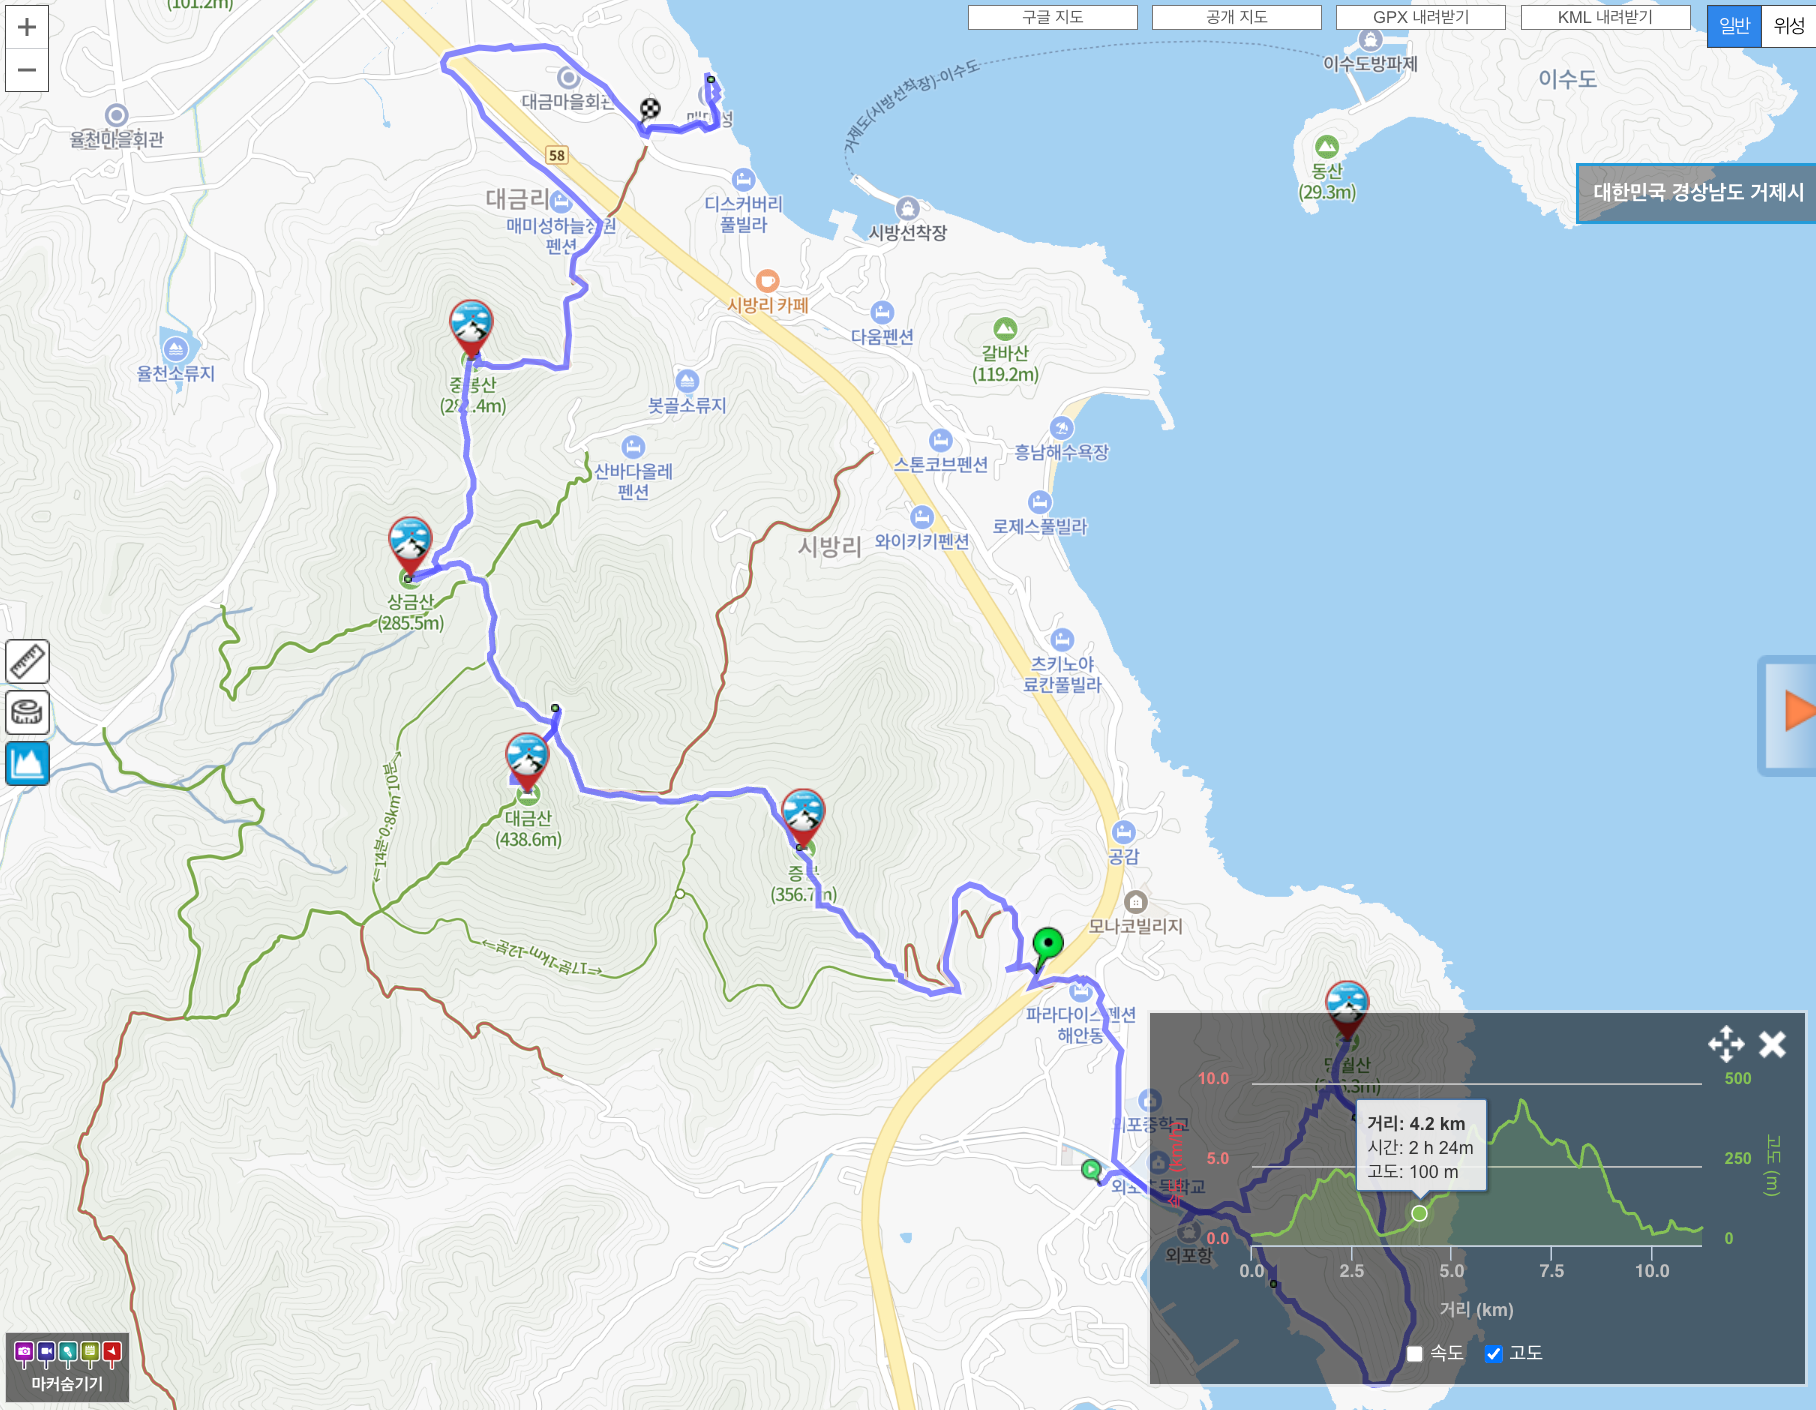Click the 시방리 카페 cafe icon
The height and width of the screenshot is (1410, 1816).
[x=767, y=280]
